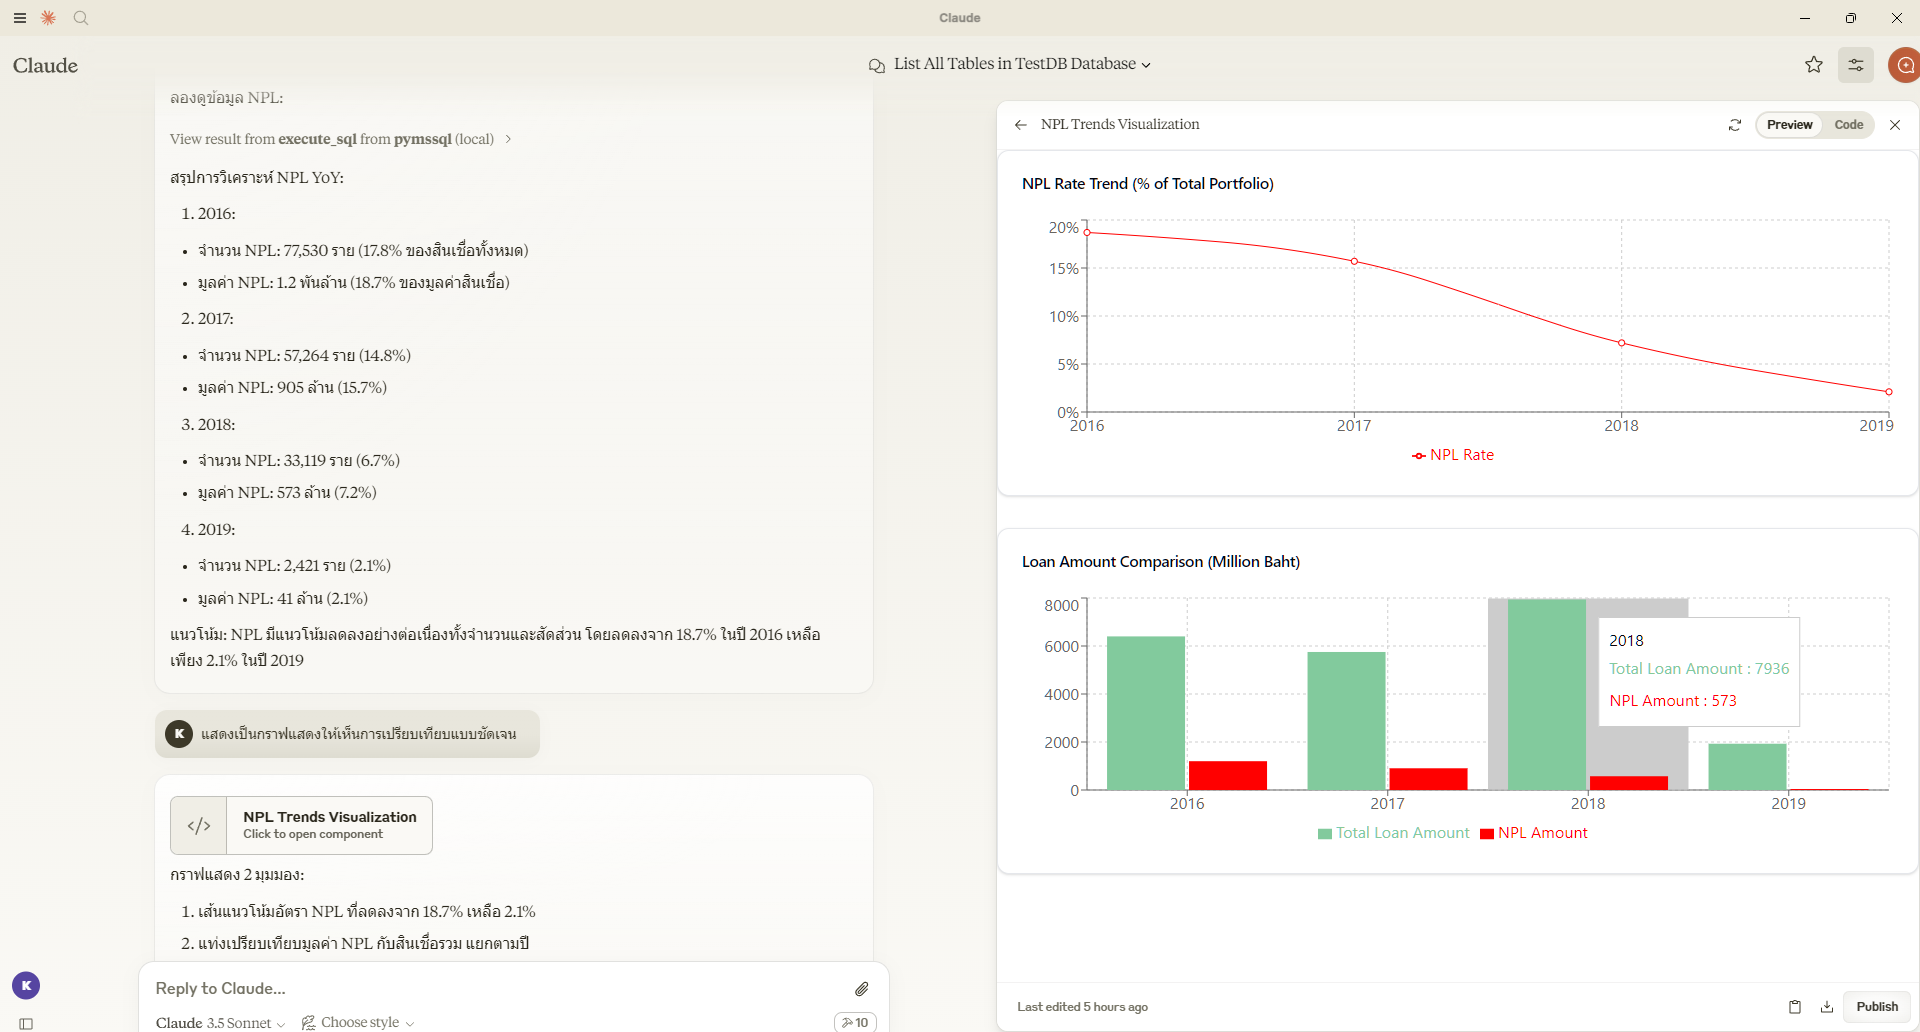
Task: Refresh the artifact preview
Action: 1736,124
